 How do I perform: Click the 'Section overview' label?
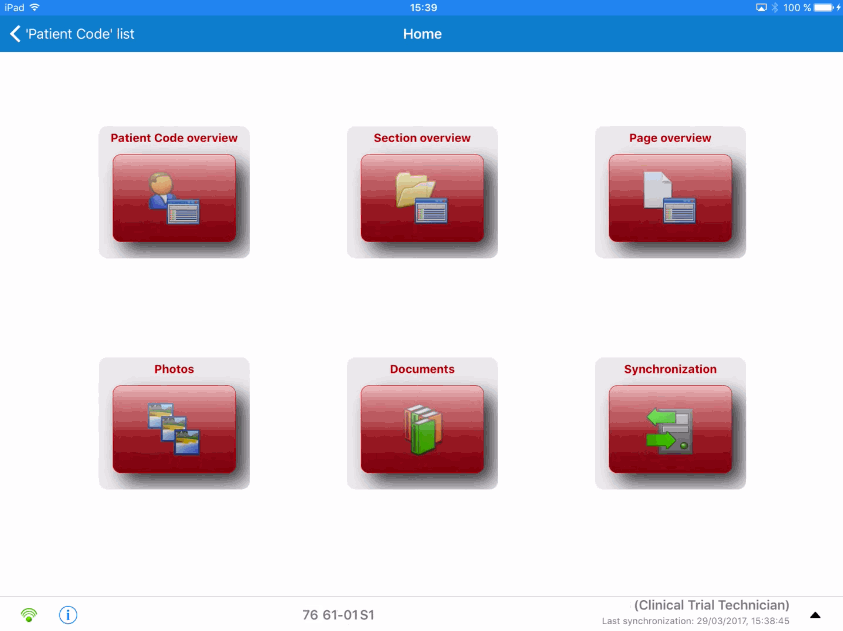tap(422, 138)
